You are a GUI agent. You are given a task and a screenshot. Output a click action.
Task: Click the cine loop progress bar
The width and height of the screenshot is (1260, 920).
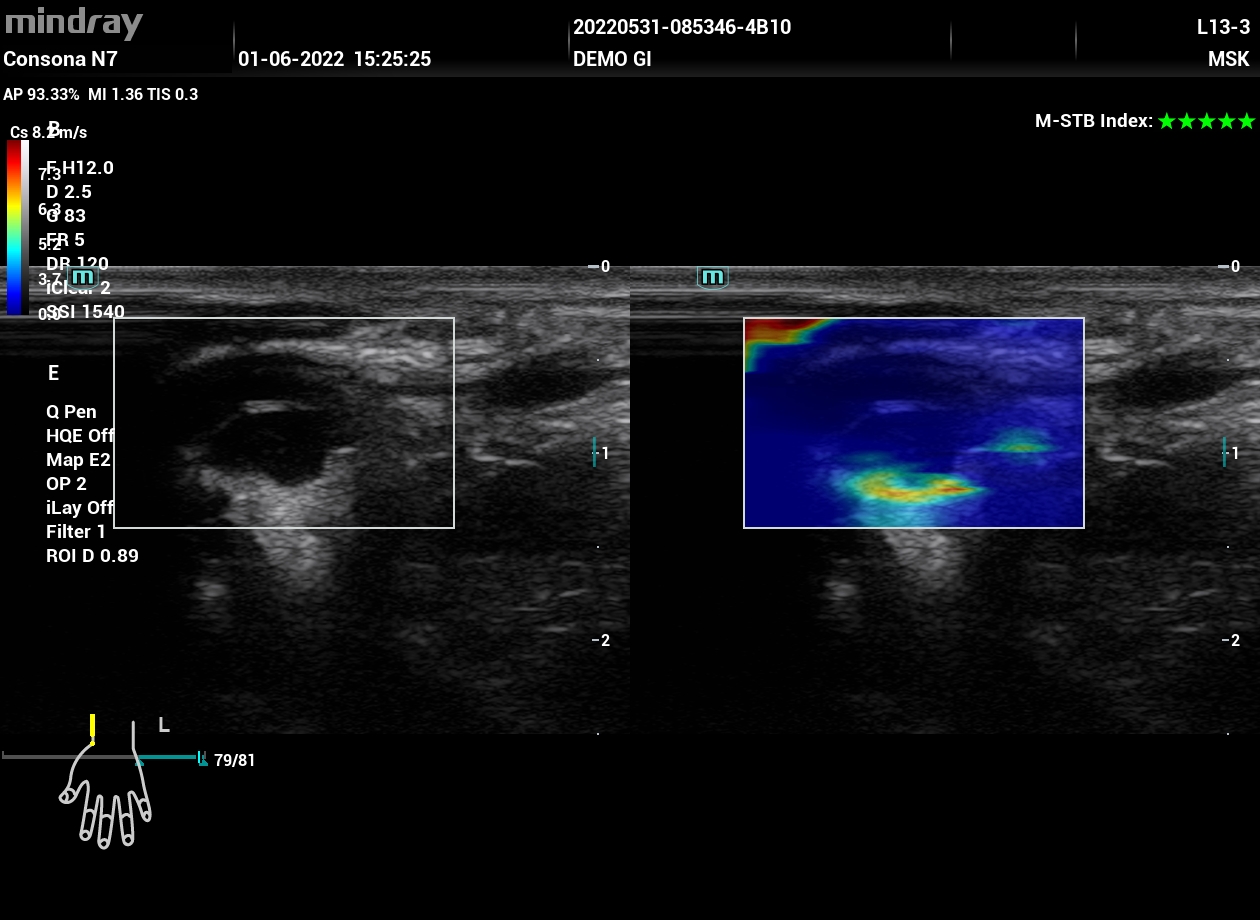click(100, 757)
